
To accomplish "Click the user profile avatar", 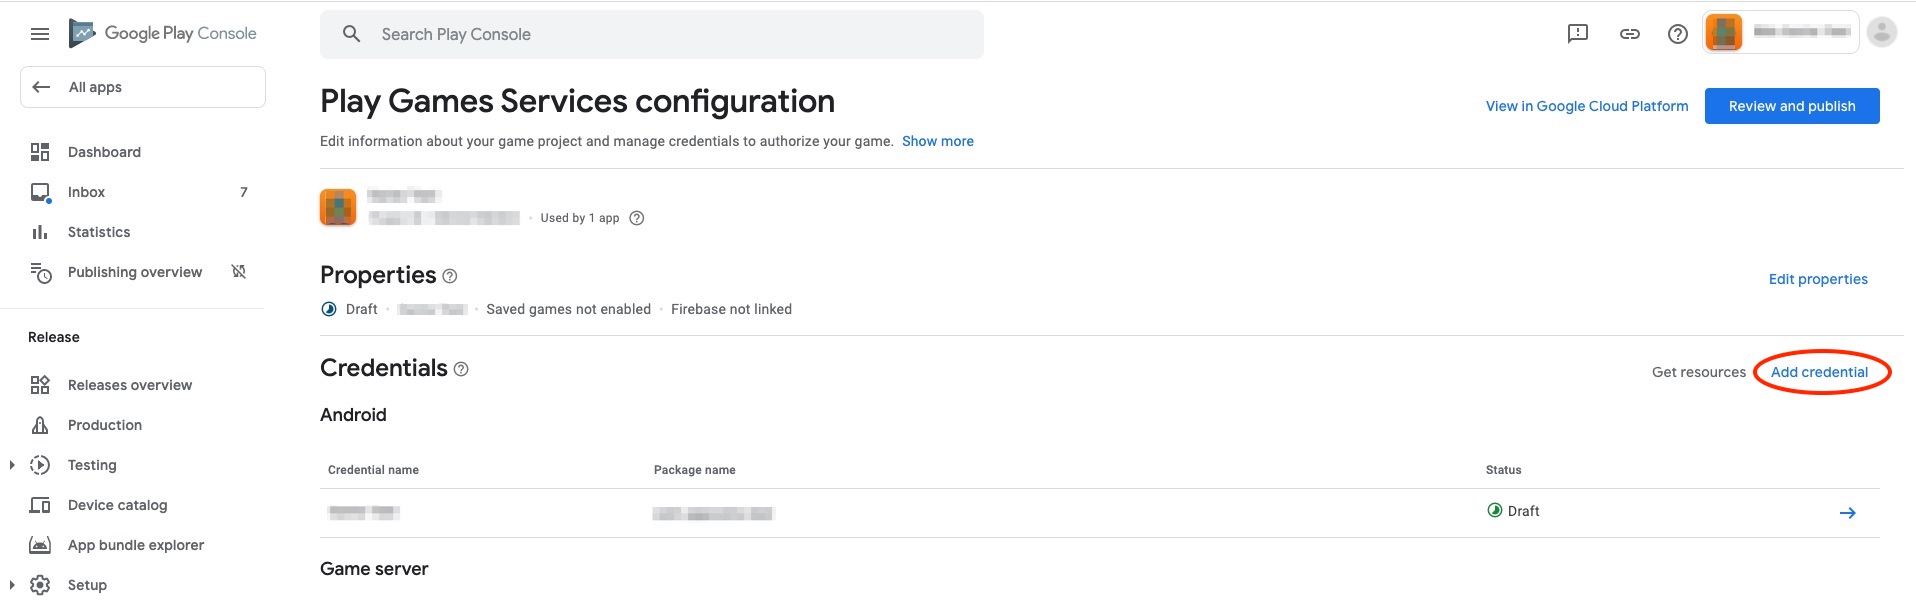I will coord(1882,32).
